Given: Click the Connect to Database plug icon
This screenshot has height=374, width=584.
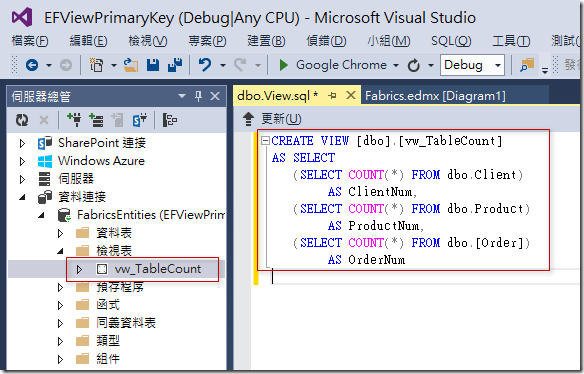Looking at the screenshot, I should 74,120.
